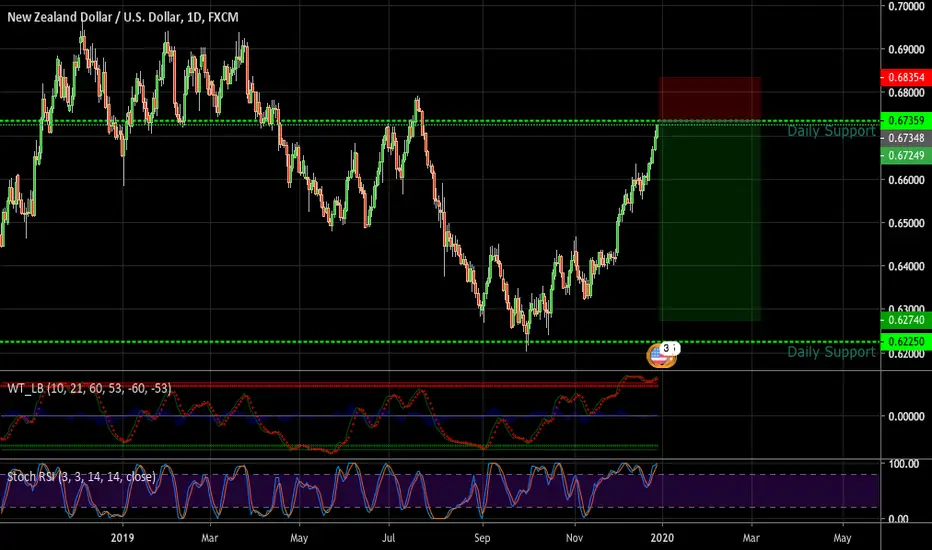Open the US flag economic event marker
Viewport: 932px width, 550px height.
[x=659, y=356]
